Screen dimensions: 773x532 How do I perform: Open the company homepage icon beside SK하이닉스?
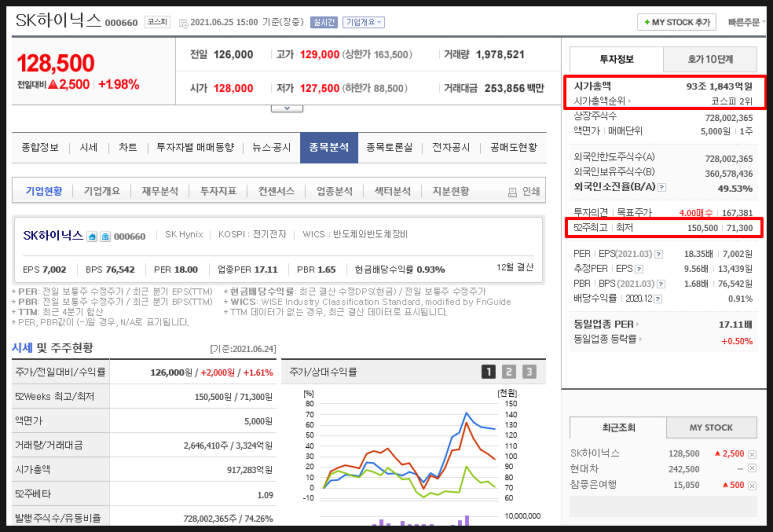coord(92,237)
